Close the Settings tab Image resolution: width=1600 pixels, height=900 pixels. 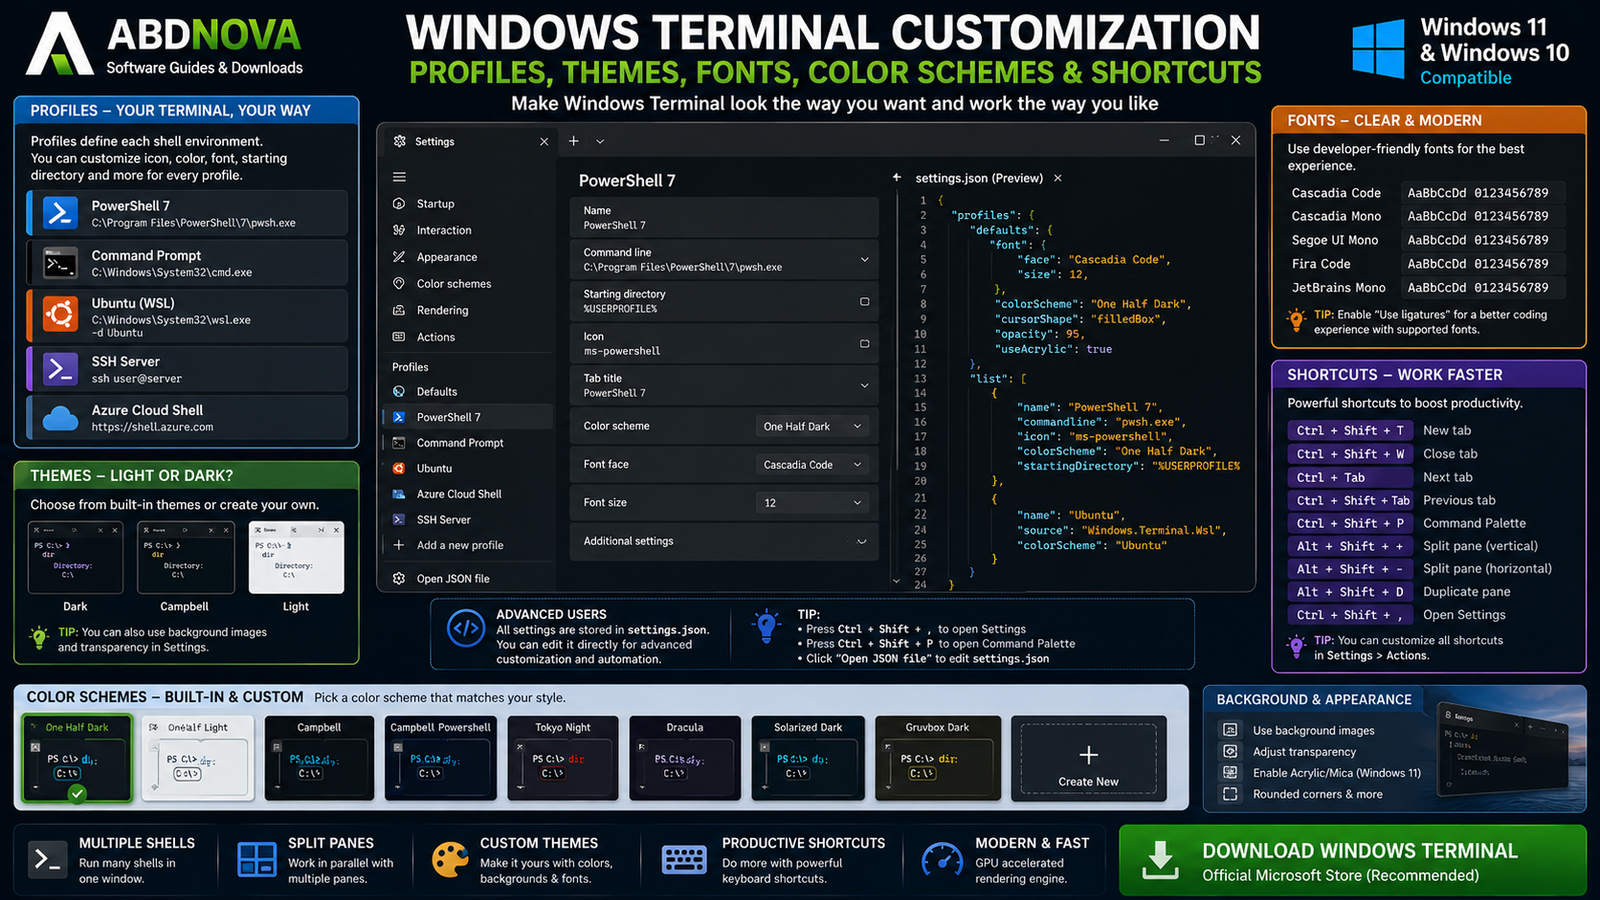click(544, 141)
